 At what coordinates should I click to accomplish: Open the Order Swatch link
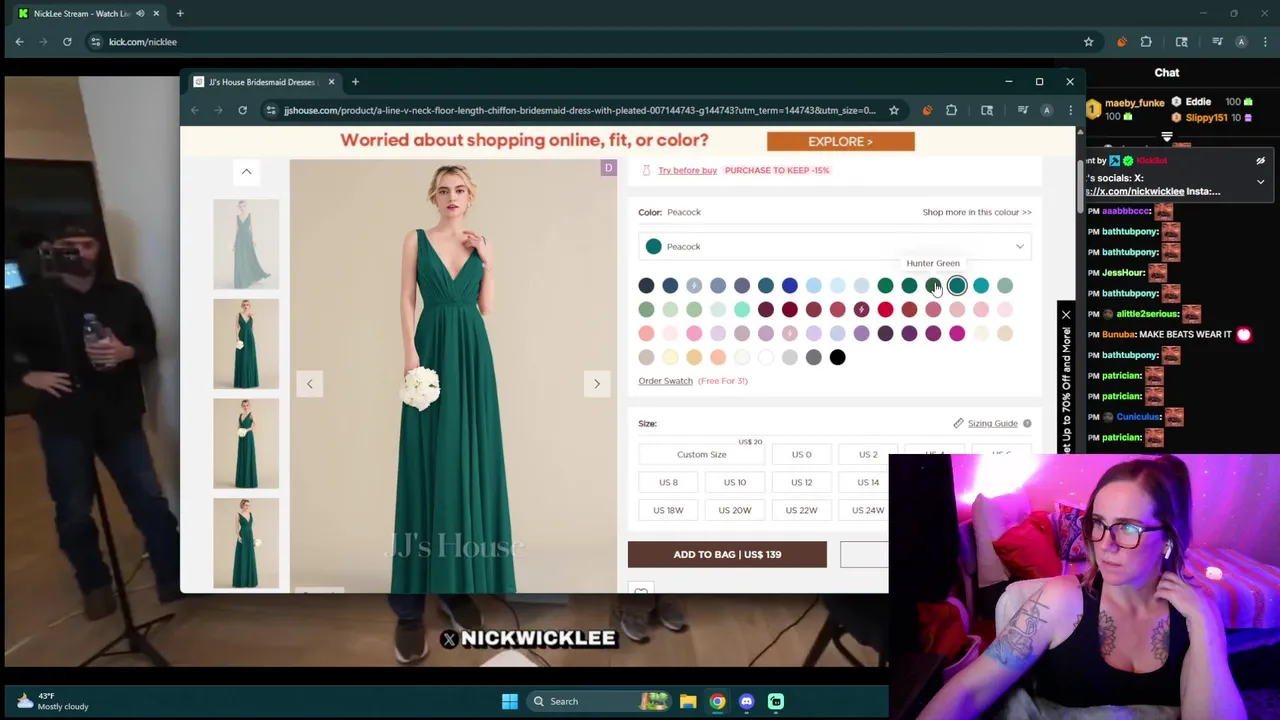coord(665,381)
